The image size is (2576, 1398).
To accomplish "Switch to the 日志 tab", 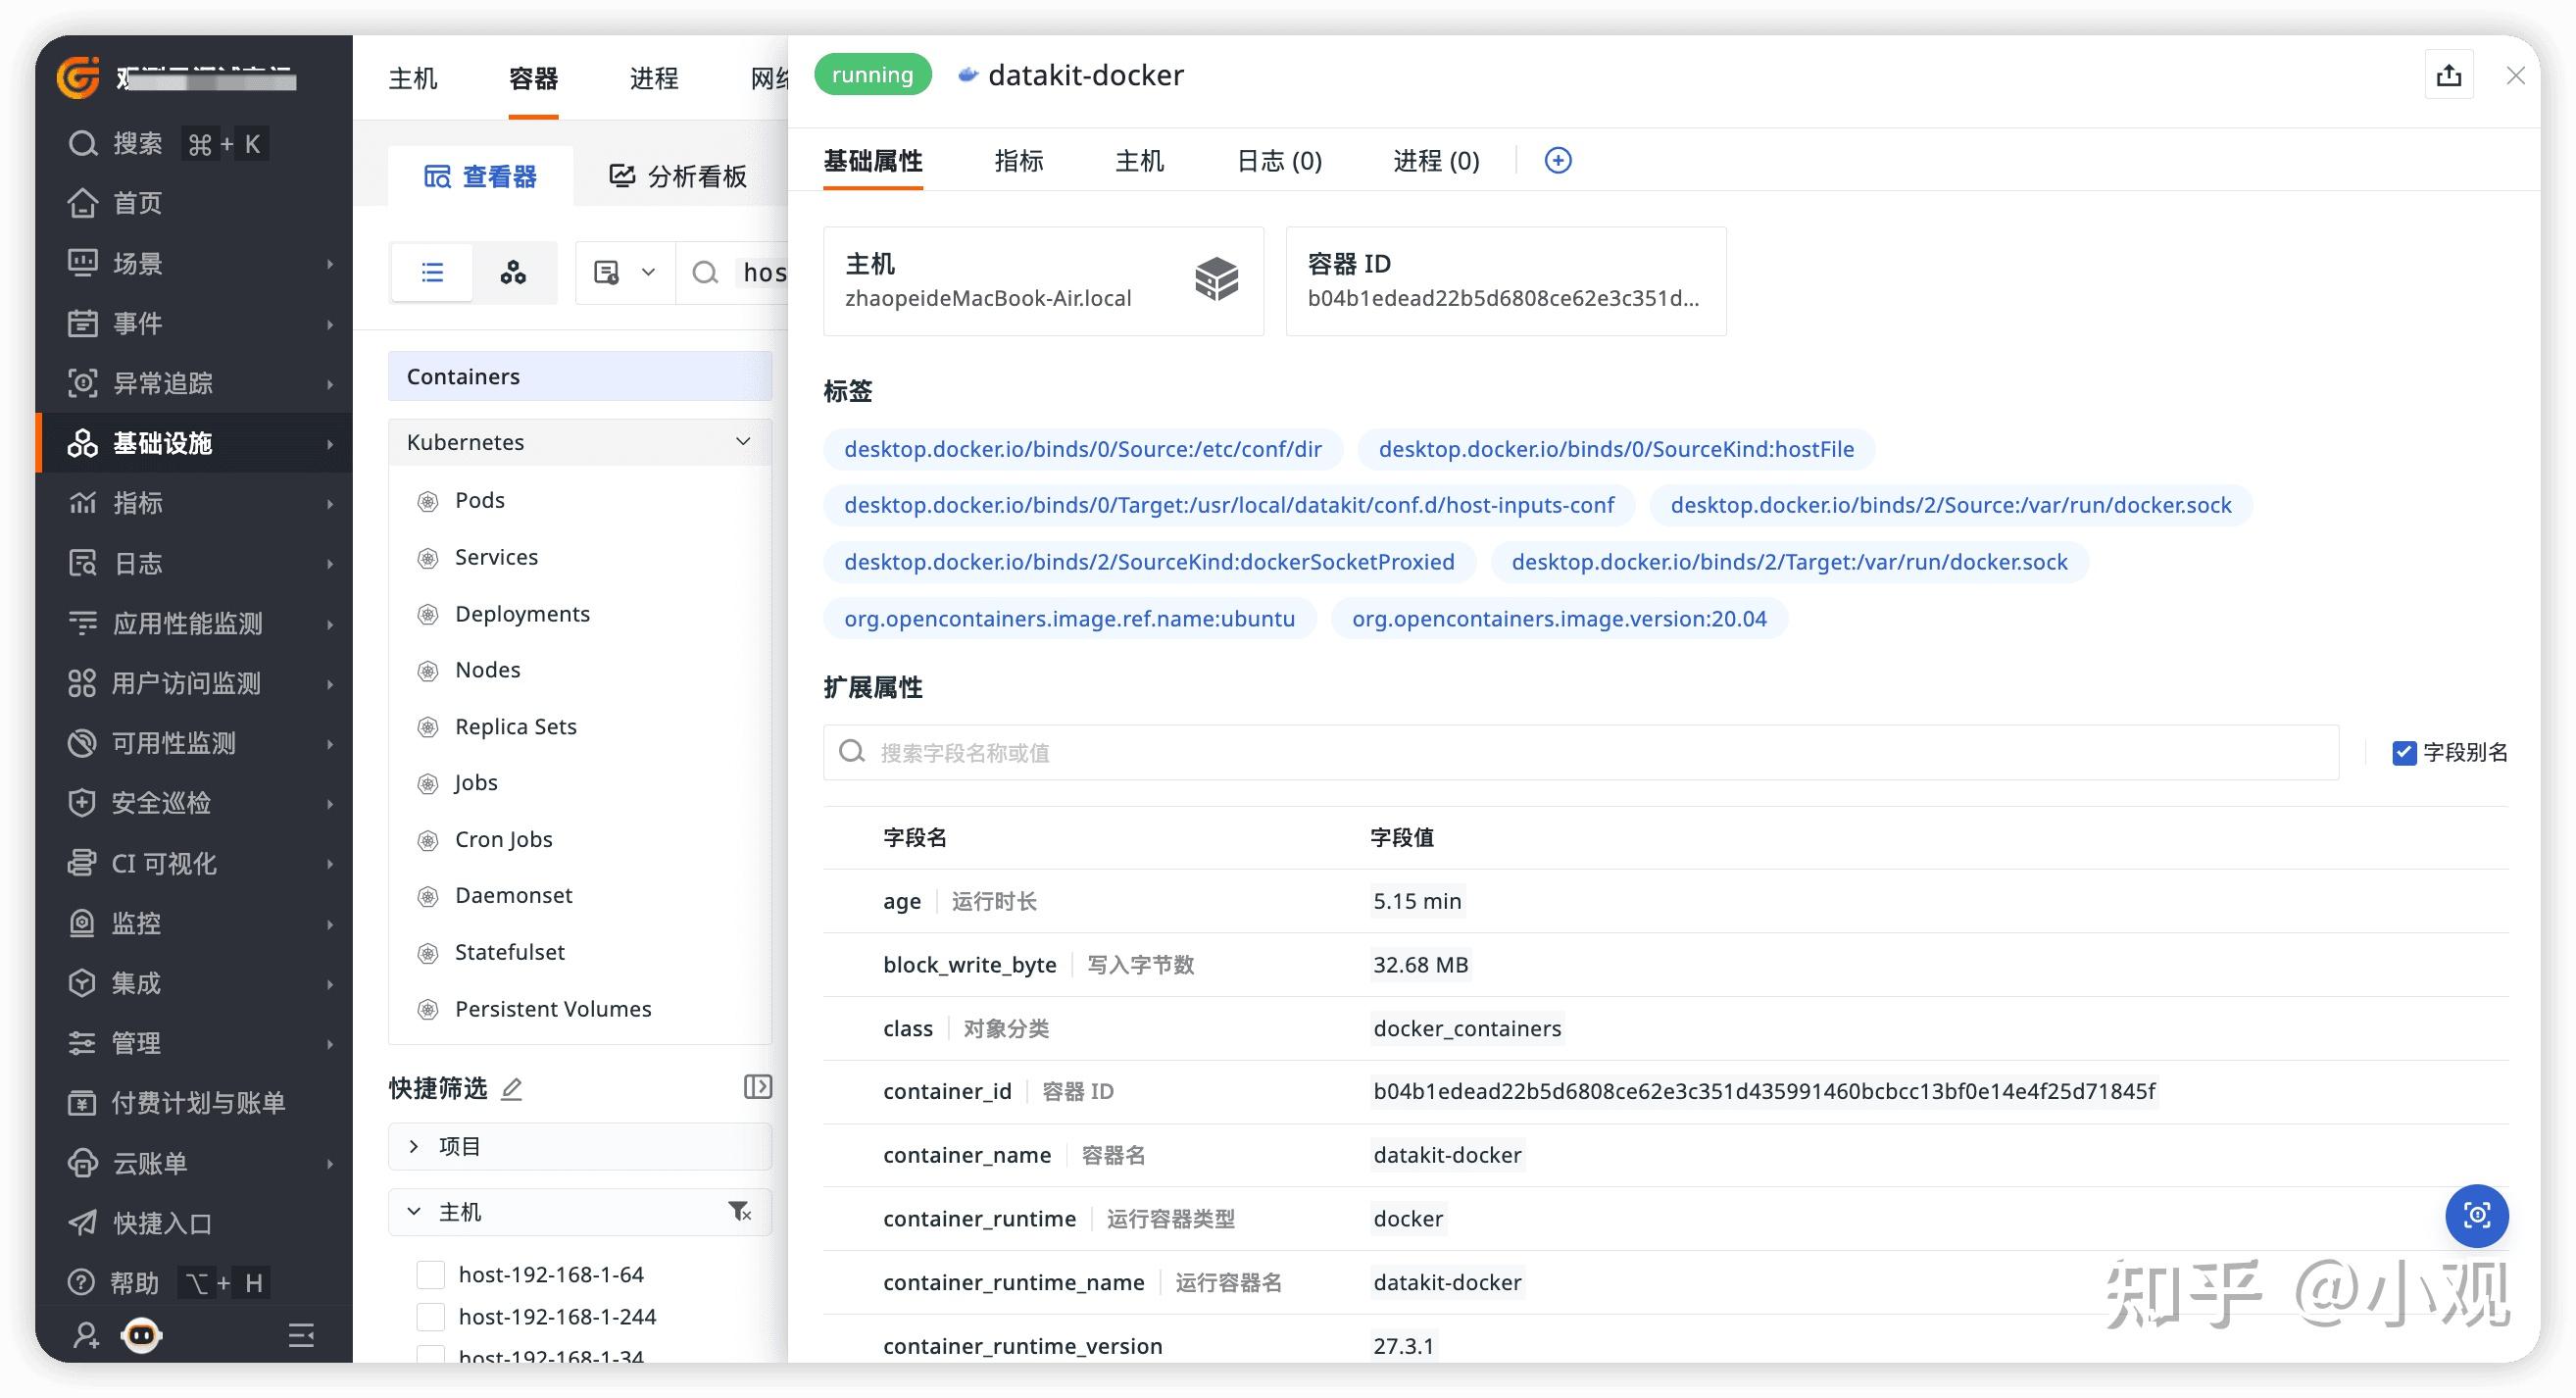I will coord(1278,161).
